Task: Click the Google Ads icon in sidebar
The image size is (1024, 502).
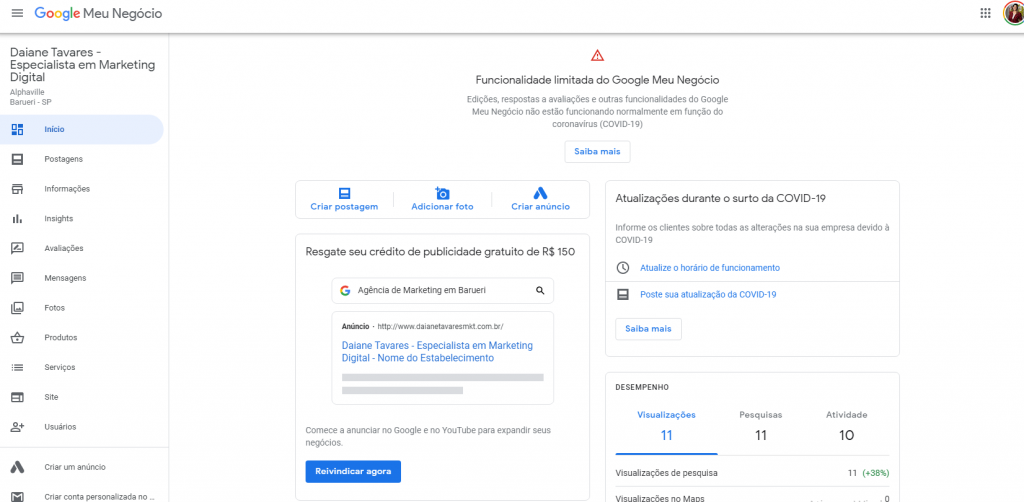Action: click(x=18, y=467)
